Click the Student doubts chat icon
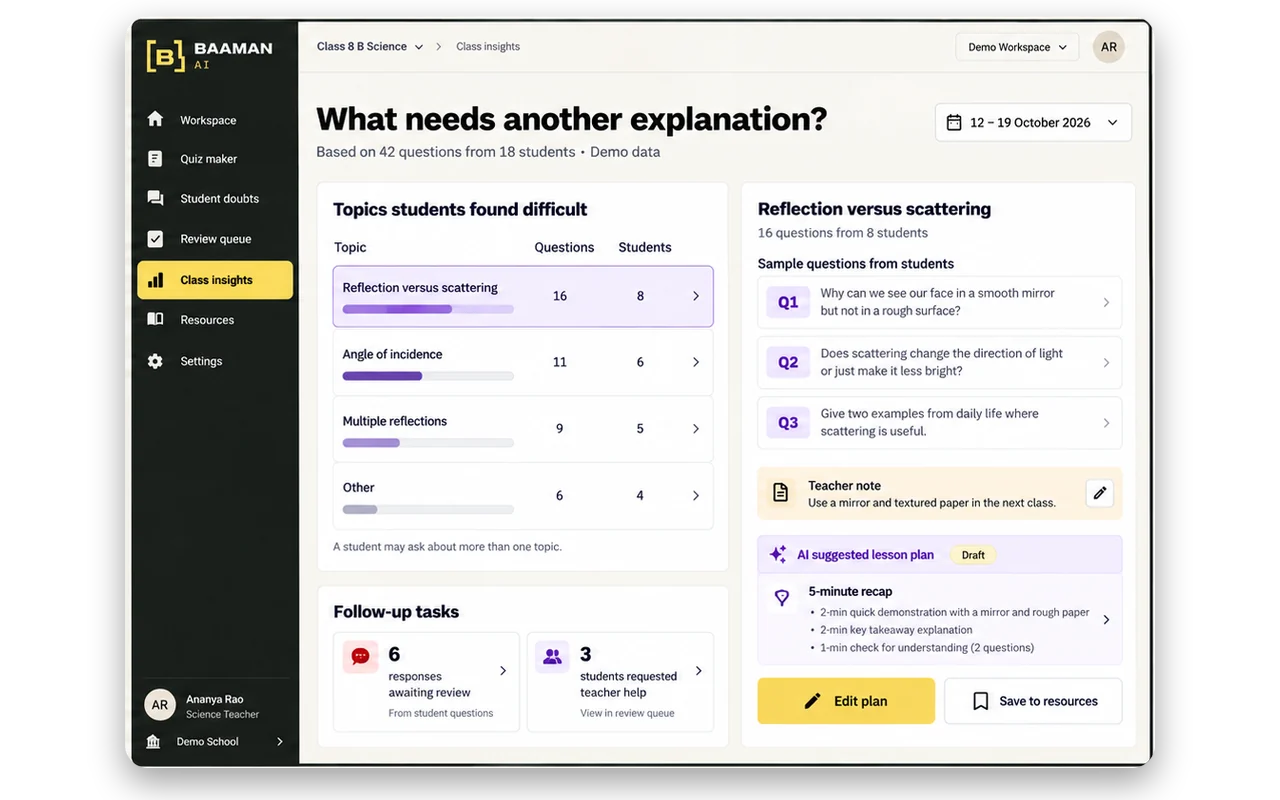This screenshot has width=1280, height=800. pos(155,198)
